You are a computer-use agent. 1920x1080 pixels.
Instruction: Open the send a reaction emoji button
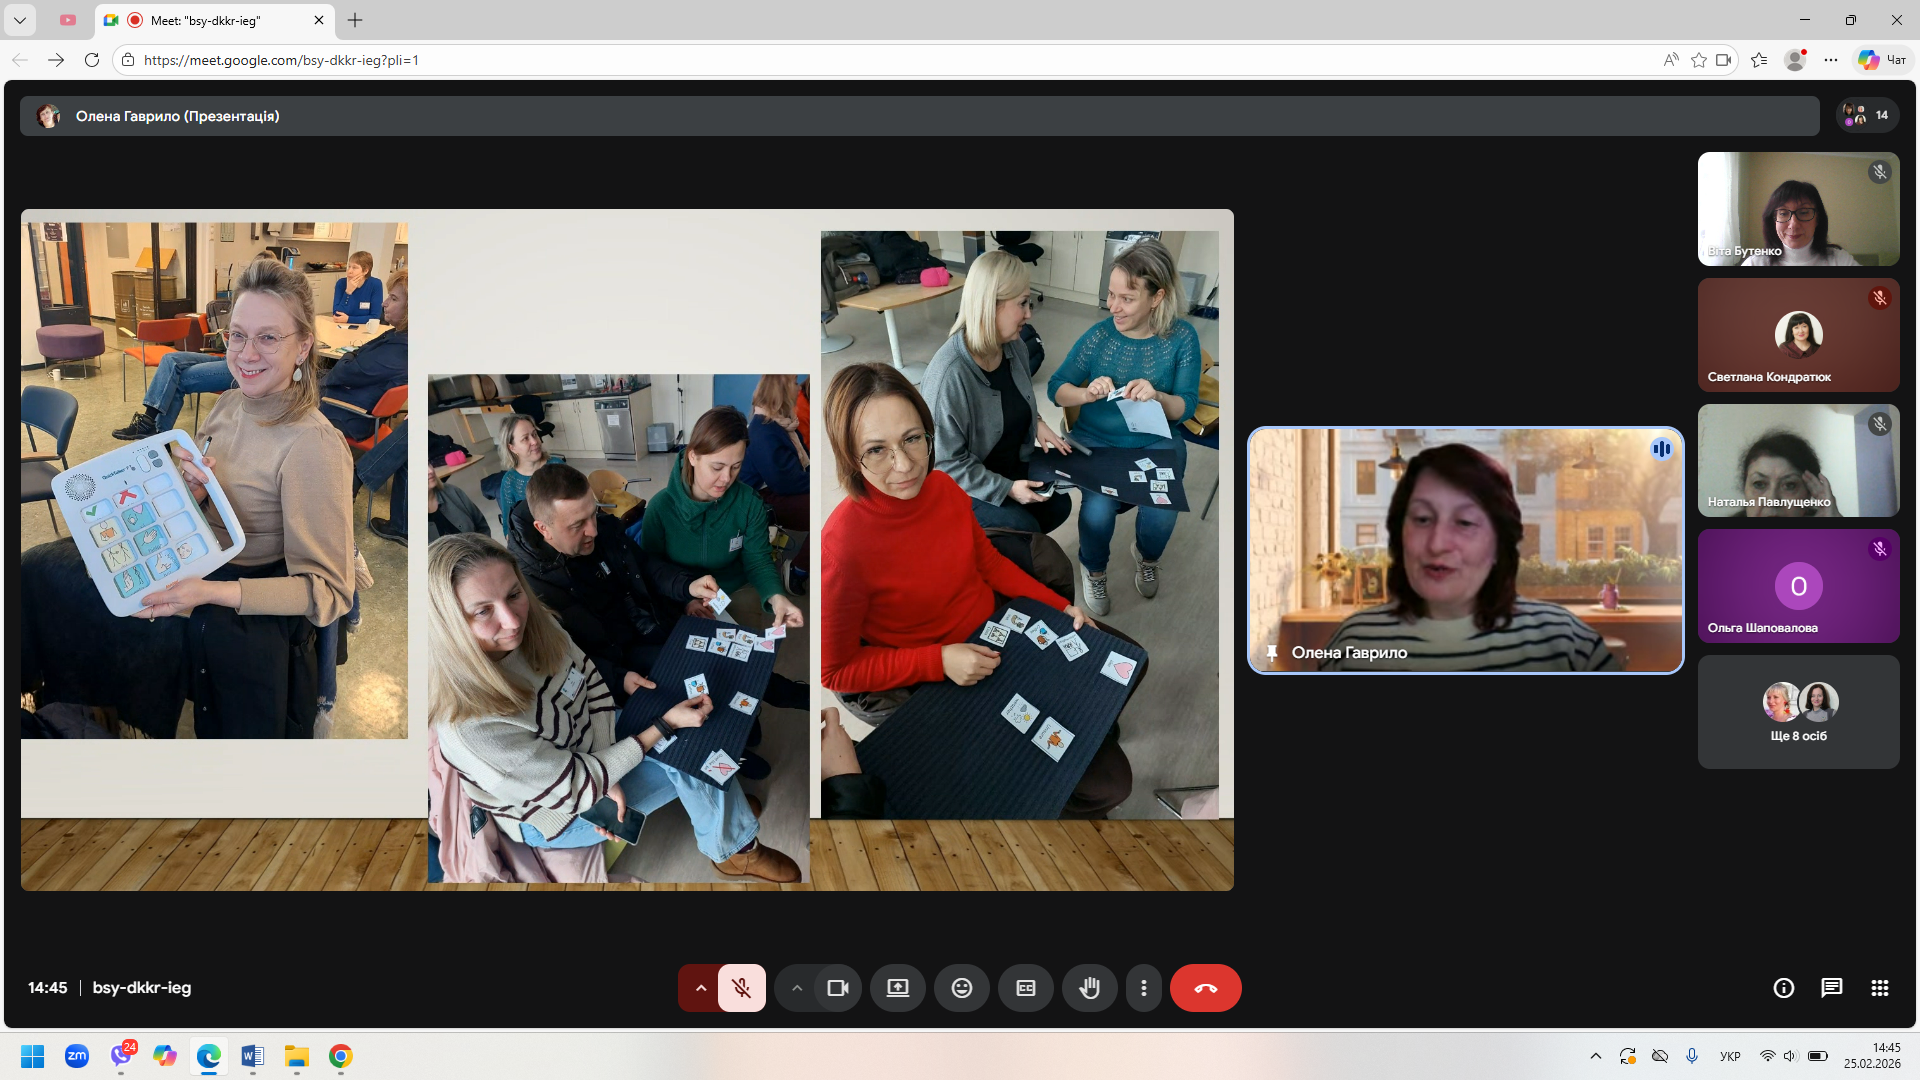[961, 988]
